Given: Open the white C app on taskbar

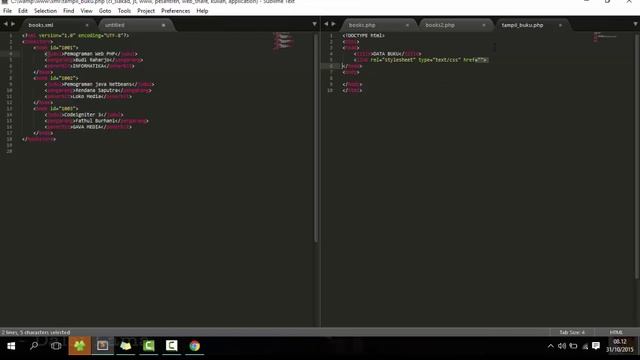Looking at the screenshot, I should (x=171, y=346).
